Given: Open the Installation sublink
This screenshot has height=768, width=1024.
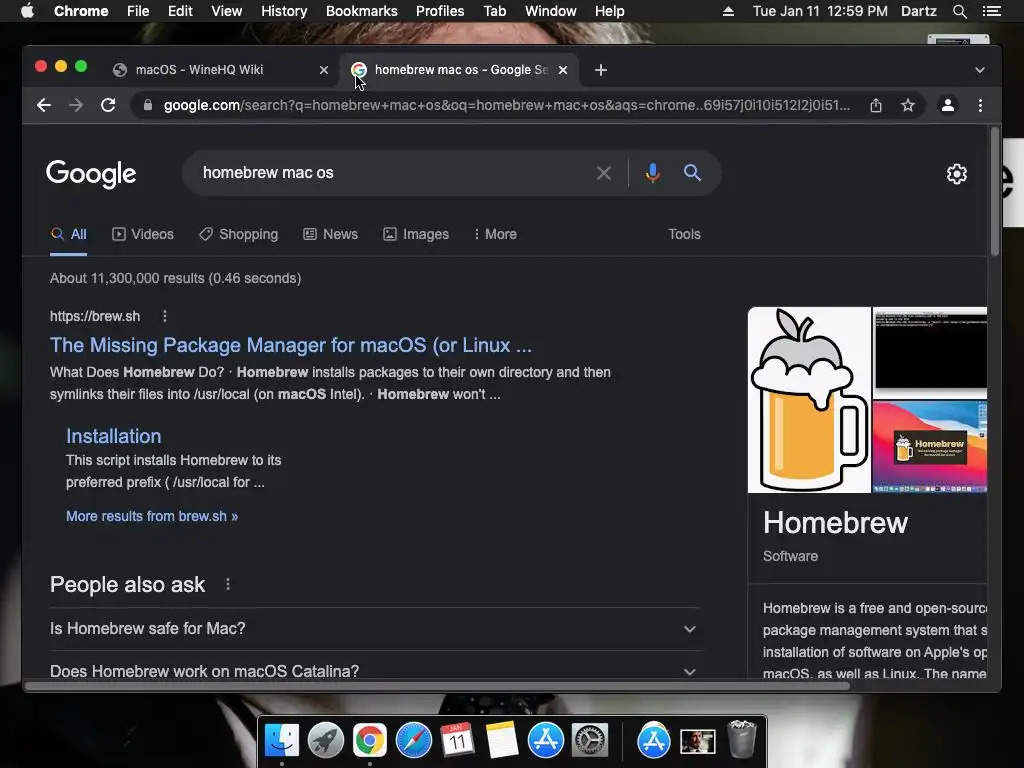Looking at the screenshot, I should click(x=114, y=436).
